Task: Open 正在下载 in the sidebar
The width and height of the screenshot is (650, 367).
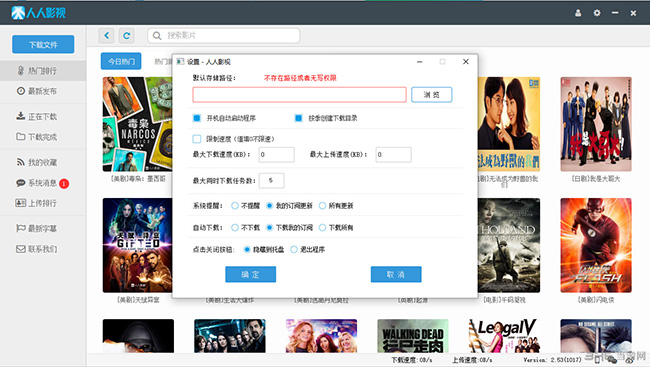Action: point(43,117)
